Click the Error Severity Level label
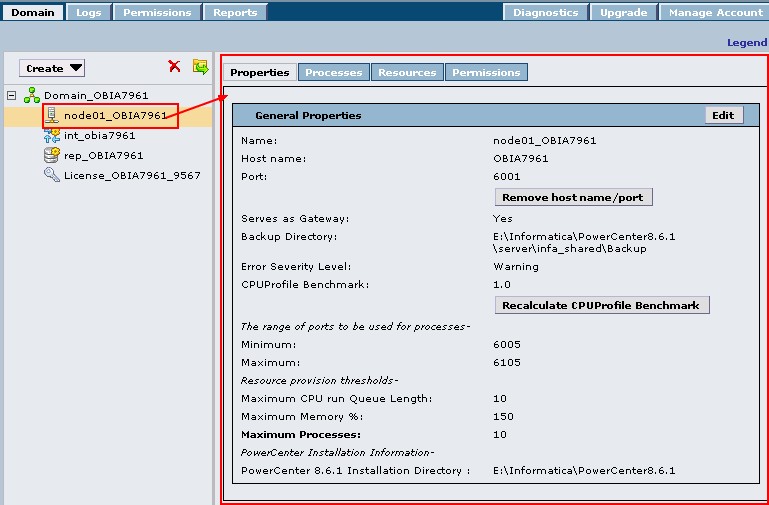Image resolution: width=769 pixels, height=505 pixels. click(x=296, y=267)
